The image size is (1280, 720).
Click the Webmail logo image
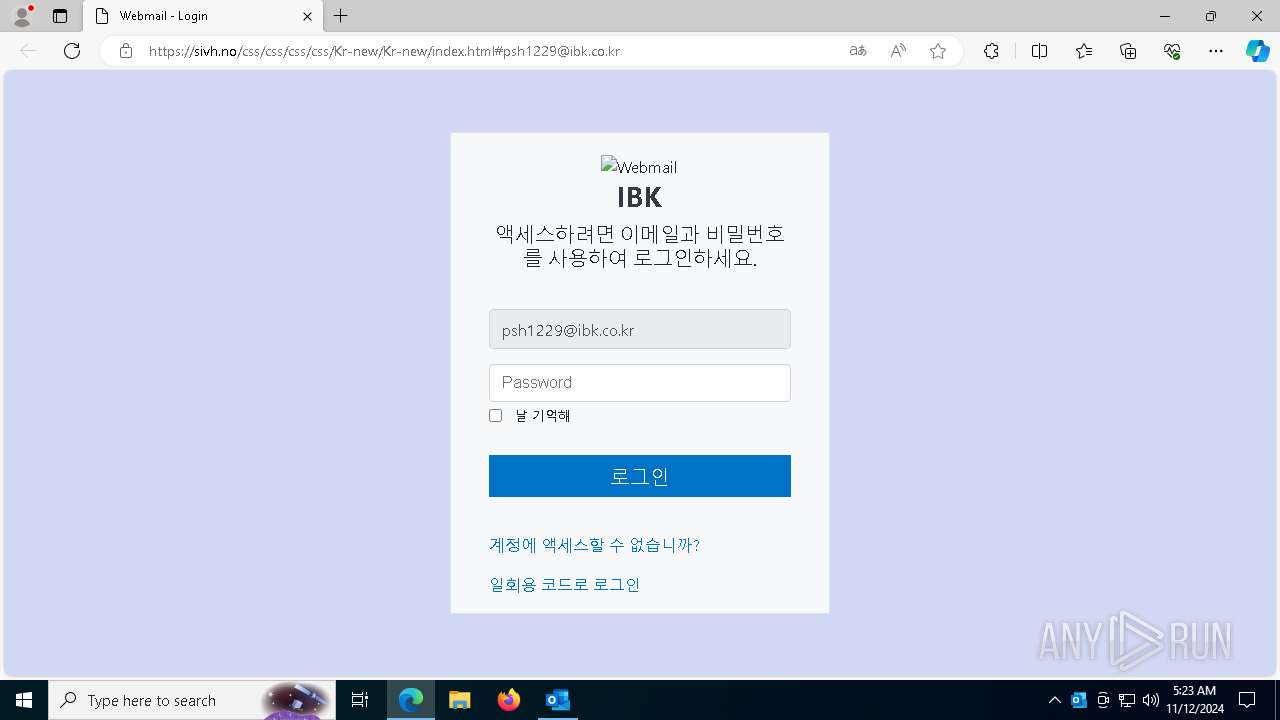tap(639, 166)
